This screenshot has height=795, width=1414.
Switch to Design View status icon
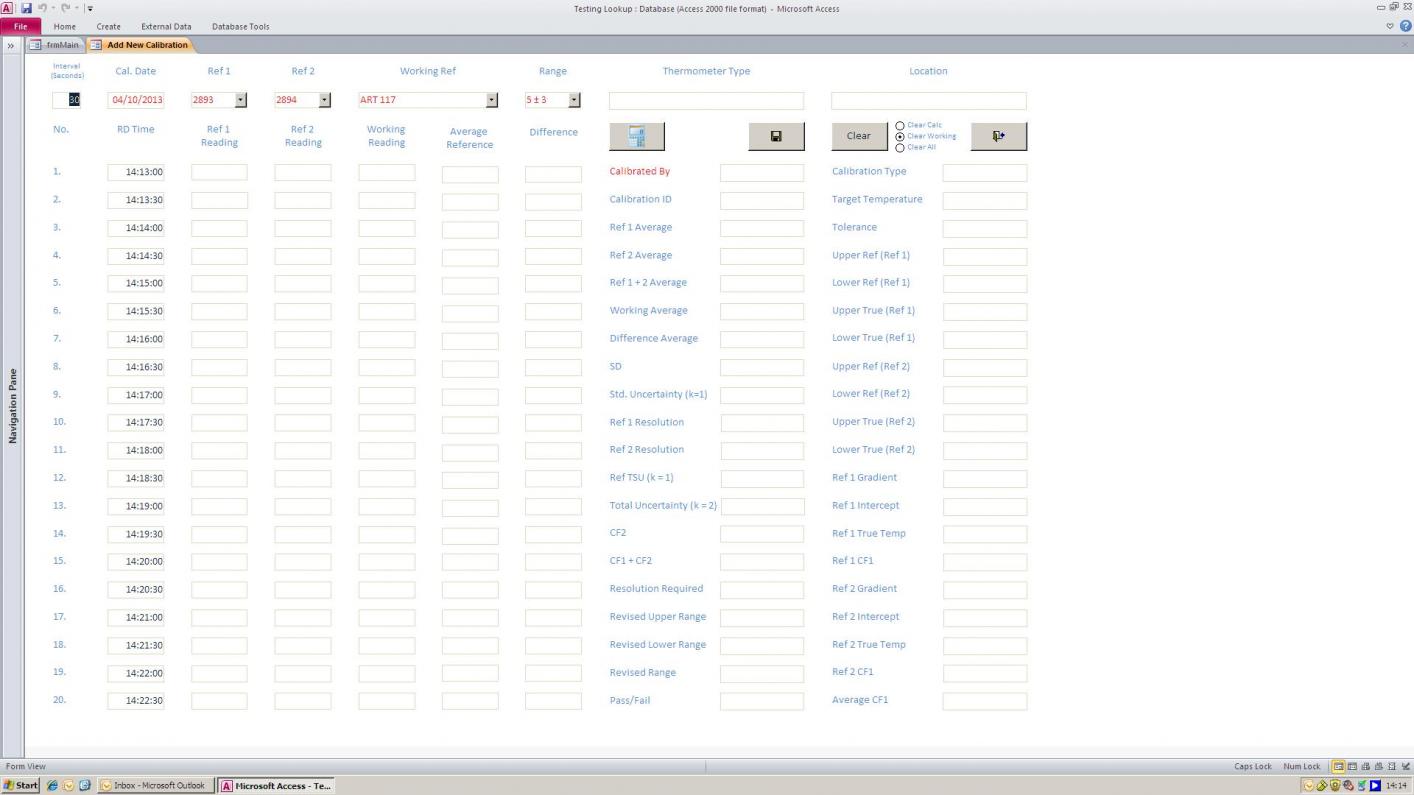point(1404,766)
